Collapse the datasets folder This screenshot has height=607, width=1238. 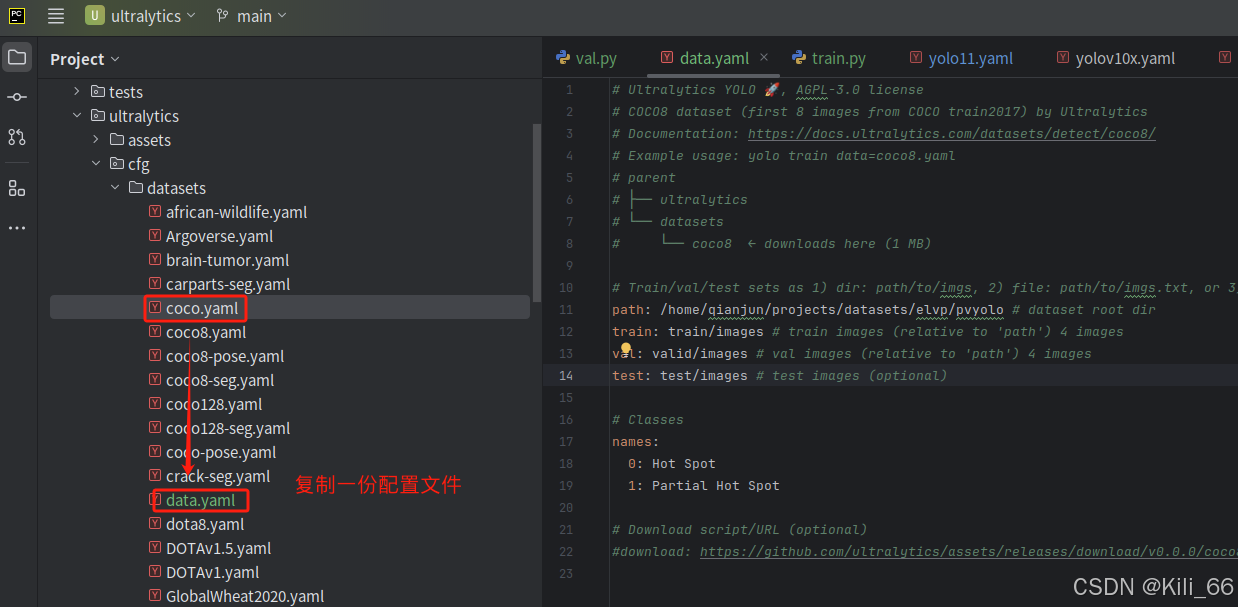115,188
